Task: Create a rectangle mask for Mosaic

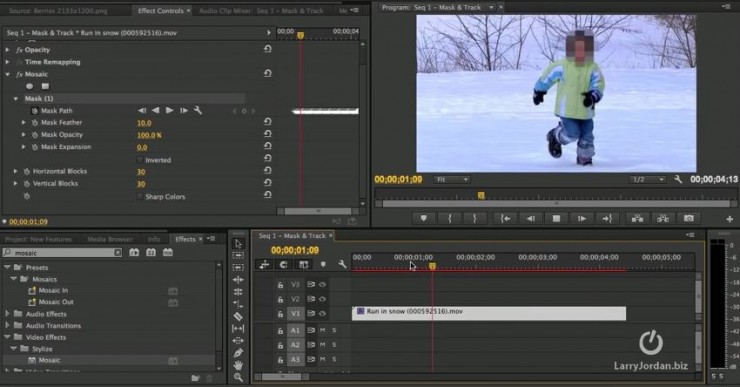Action: [x=45, y=86]
